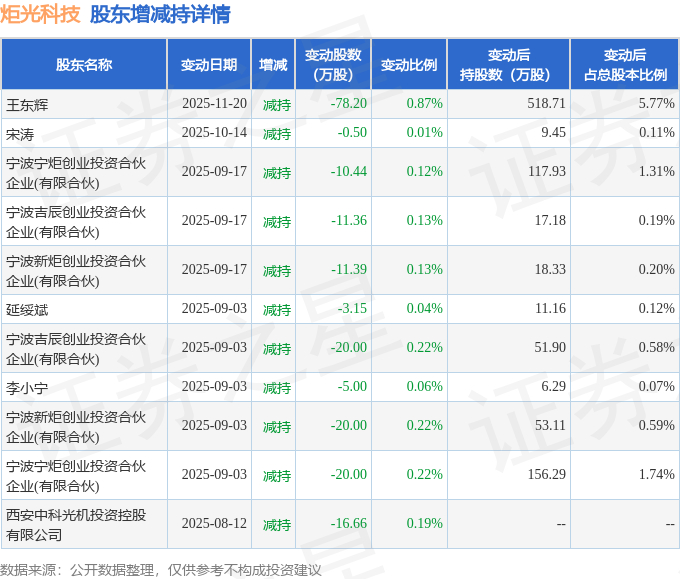The image size is (680, 579).
Task: Click the percentage 5.77%
Action: [x=656, y=103]
